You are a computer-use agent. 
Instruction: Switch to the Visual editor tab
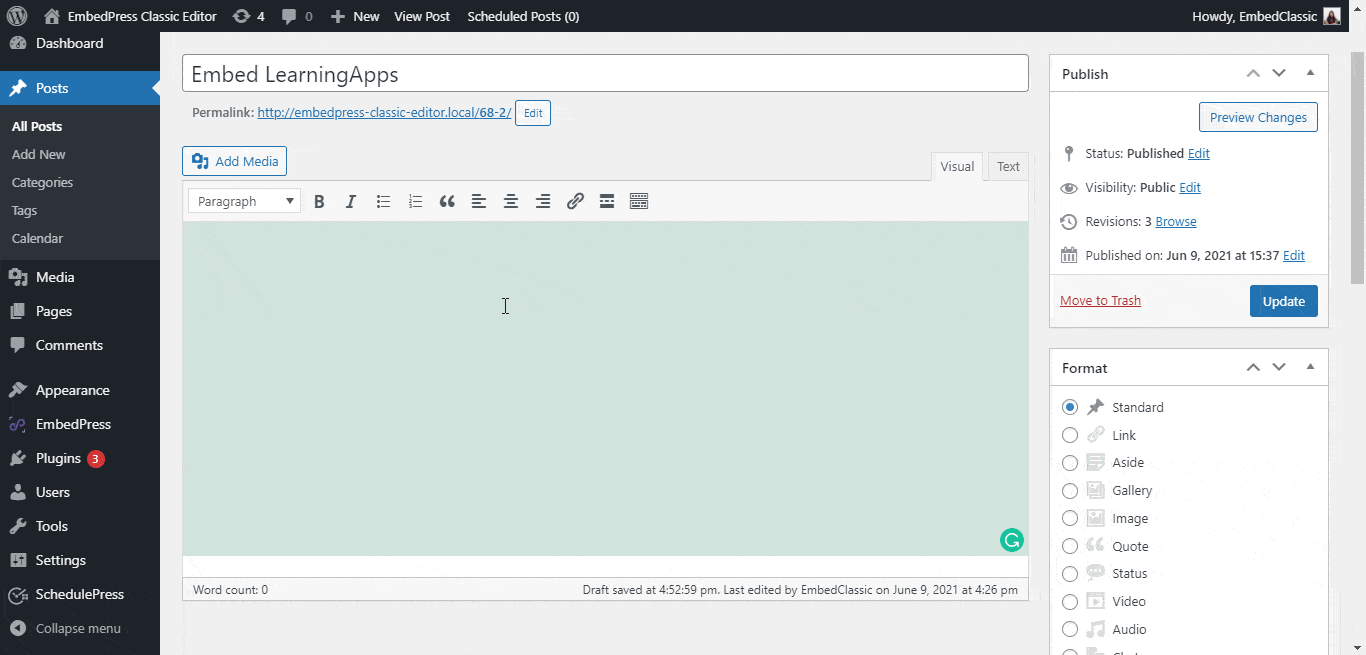[957, 167]
